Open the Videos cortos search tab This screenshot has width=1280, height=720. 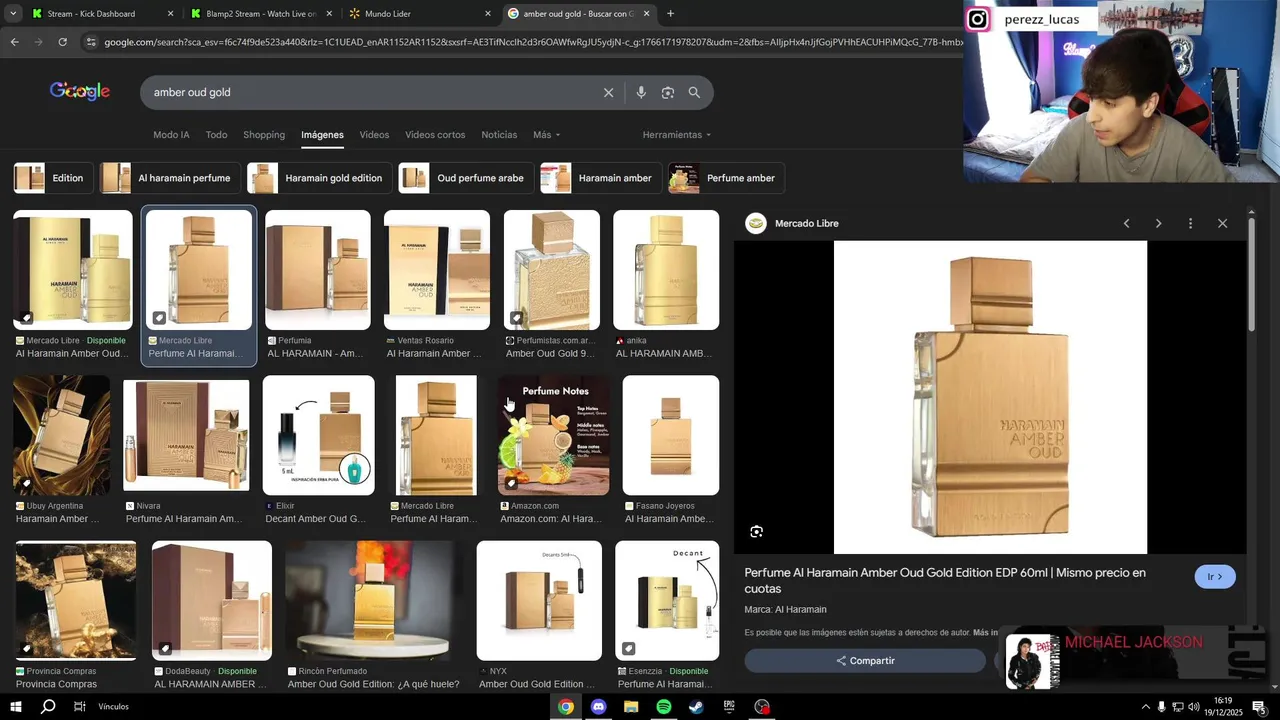click(435, 135)
